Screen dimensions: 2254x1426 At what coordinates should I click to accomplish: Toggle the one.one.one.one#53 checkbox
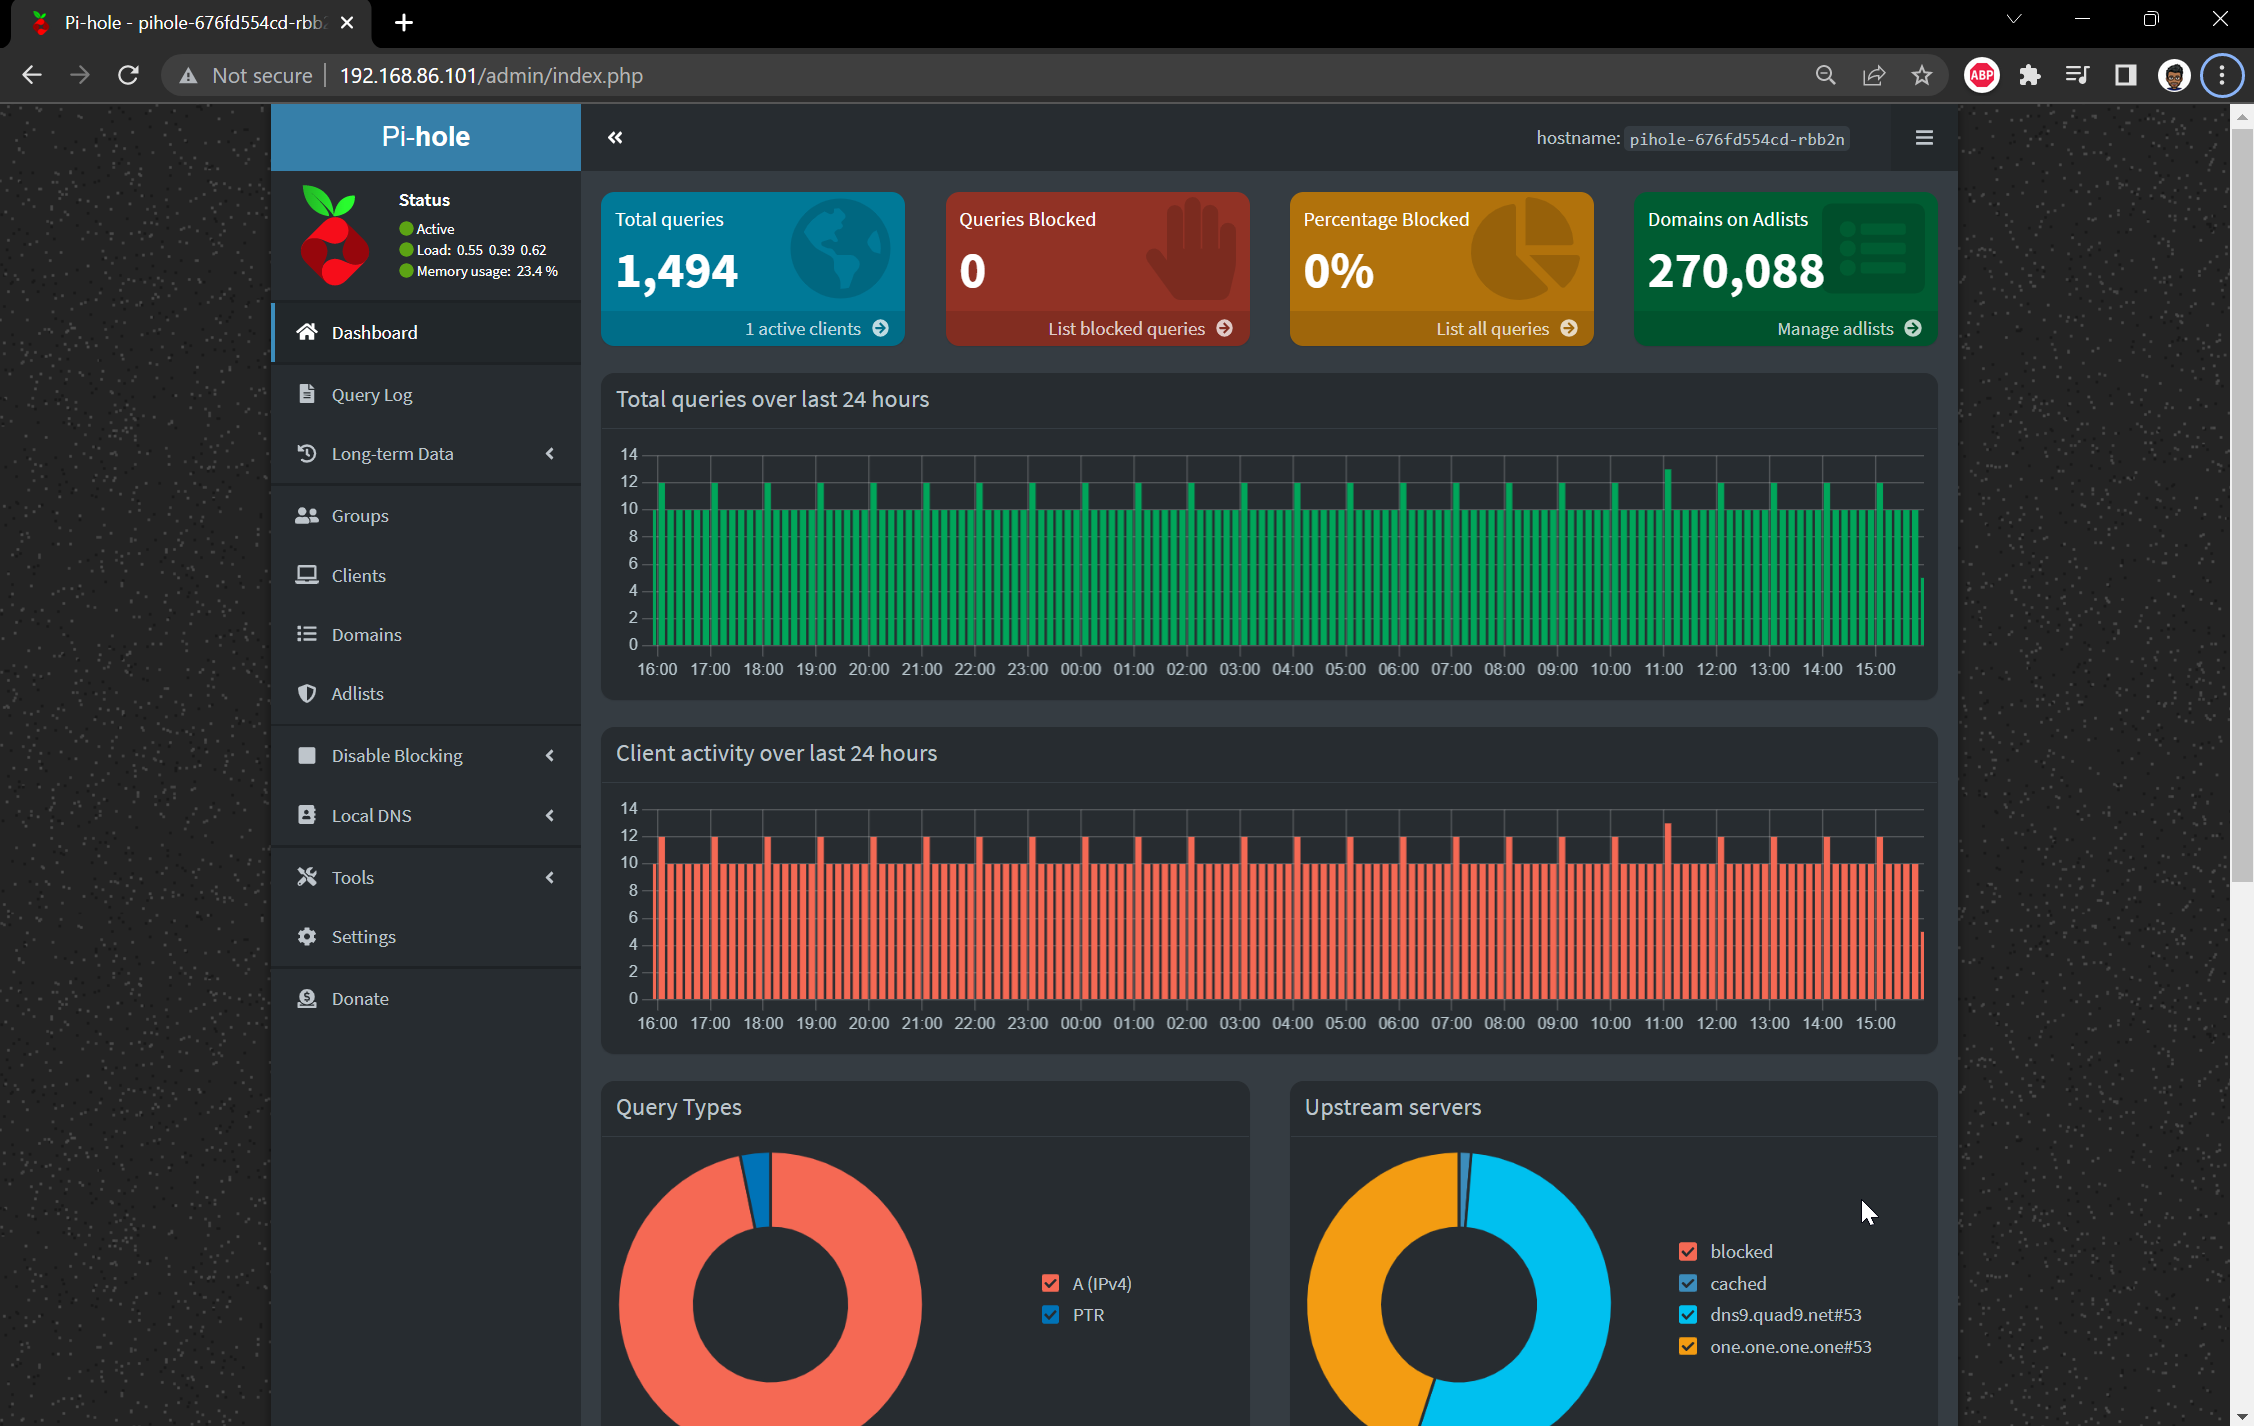[x=1688, y=1346]
